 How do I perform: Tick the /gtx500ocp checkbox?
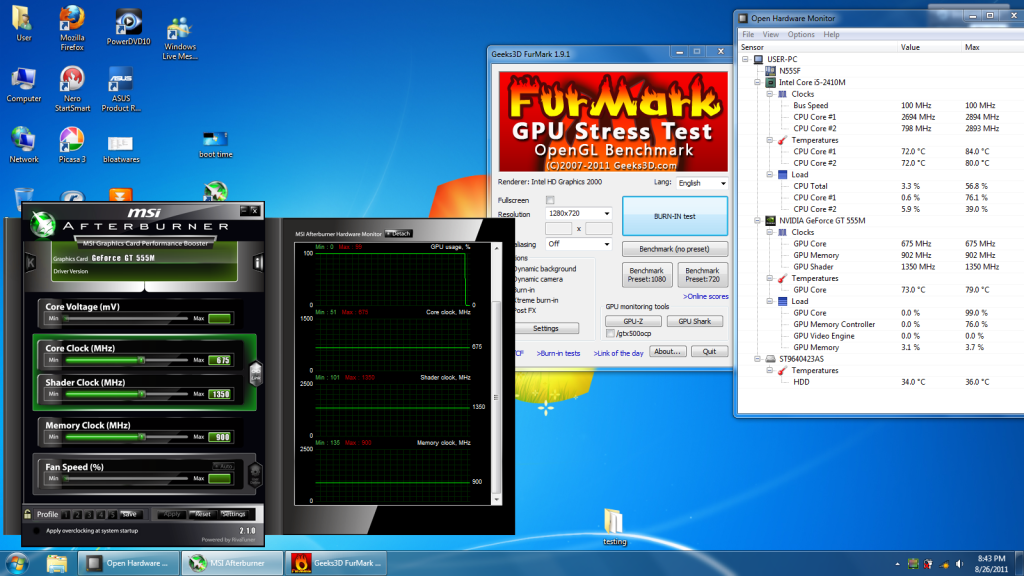pos(611,334)
